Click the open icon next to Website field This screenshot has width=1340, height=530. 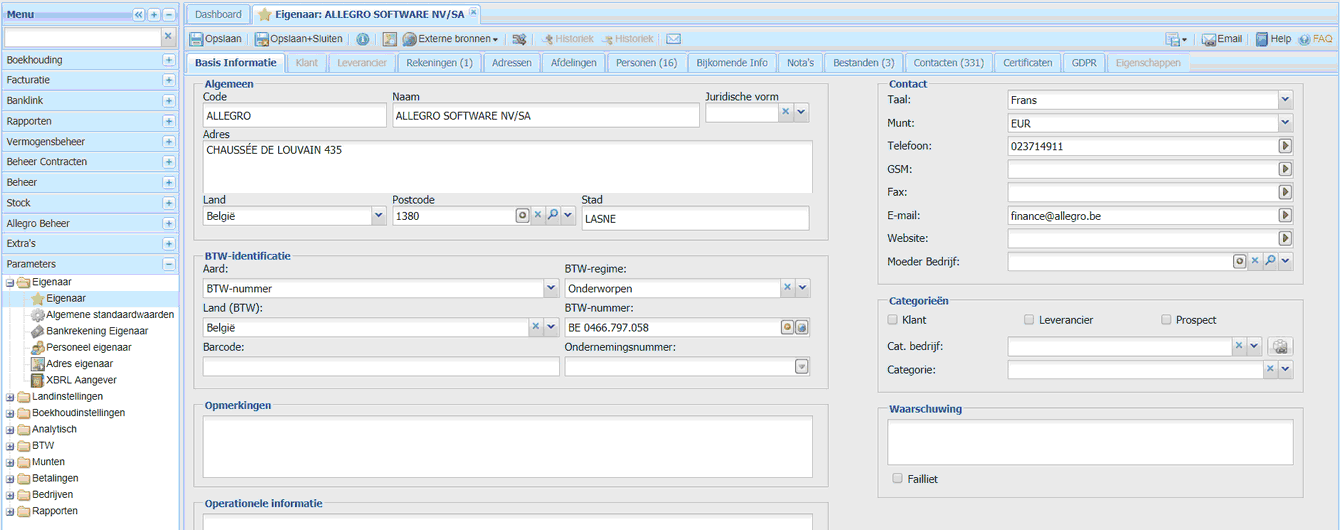click(1286, 238)
